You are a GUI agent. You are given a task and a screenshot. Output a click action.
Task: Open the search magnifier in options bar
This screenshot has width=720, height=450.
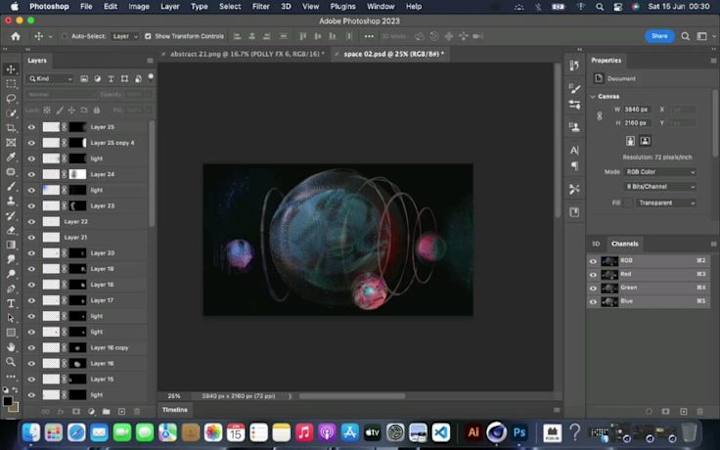[685, 36]
